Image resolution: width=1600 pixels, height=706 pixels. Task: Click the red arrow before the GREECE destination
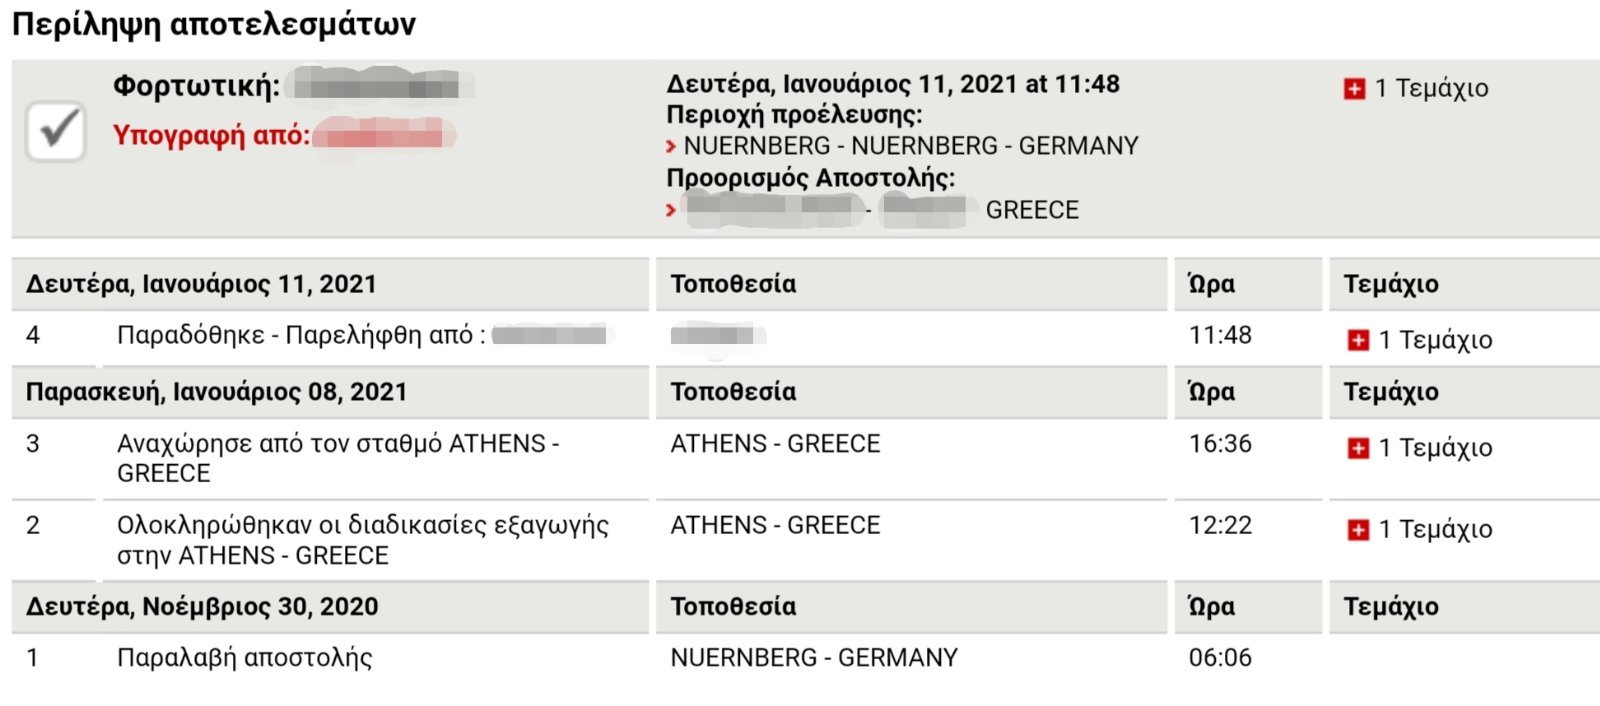click(x=671, y=211)
